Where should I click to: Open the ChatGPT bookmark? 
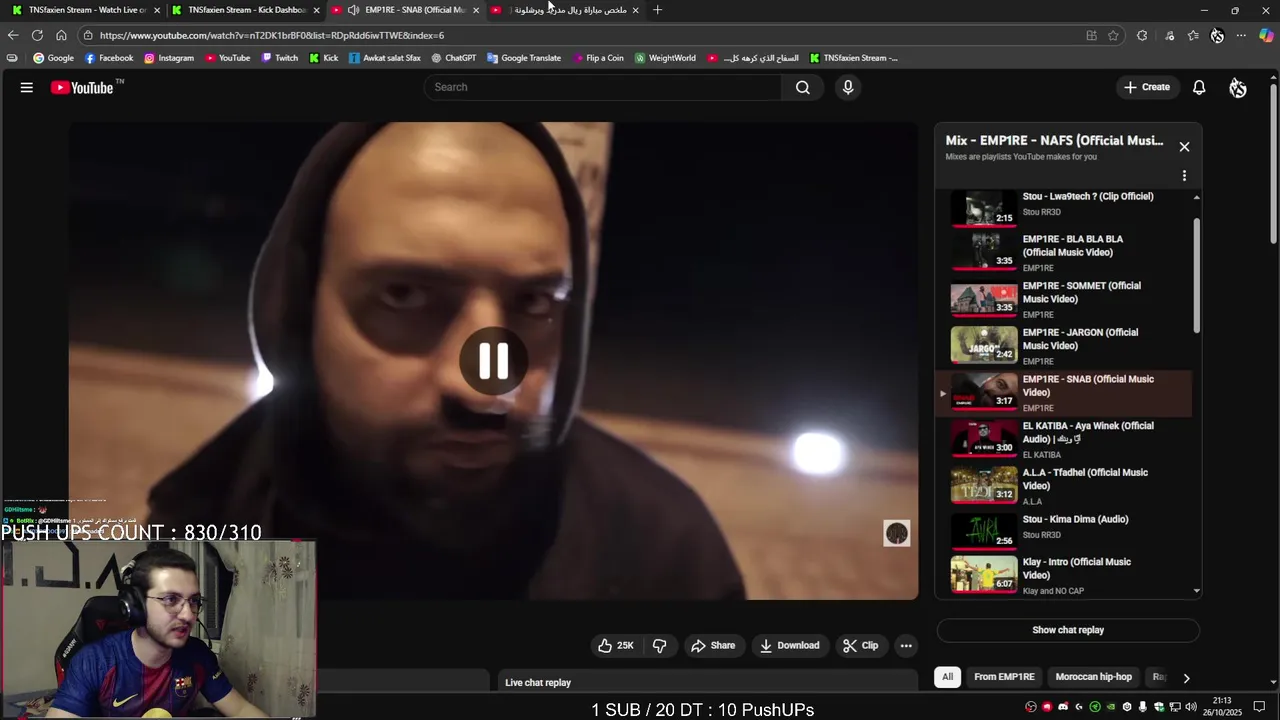tap(453, 58)
